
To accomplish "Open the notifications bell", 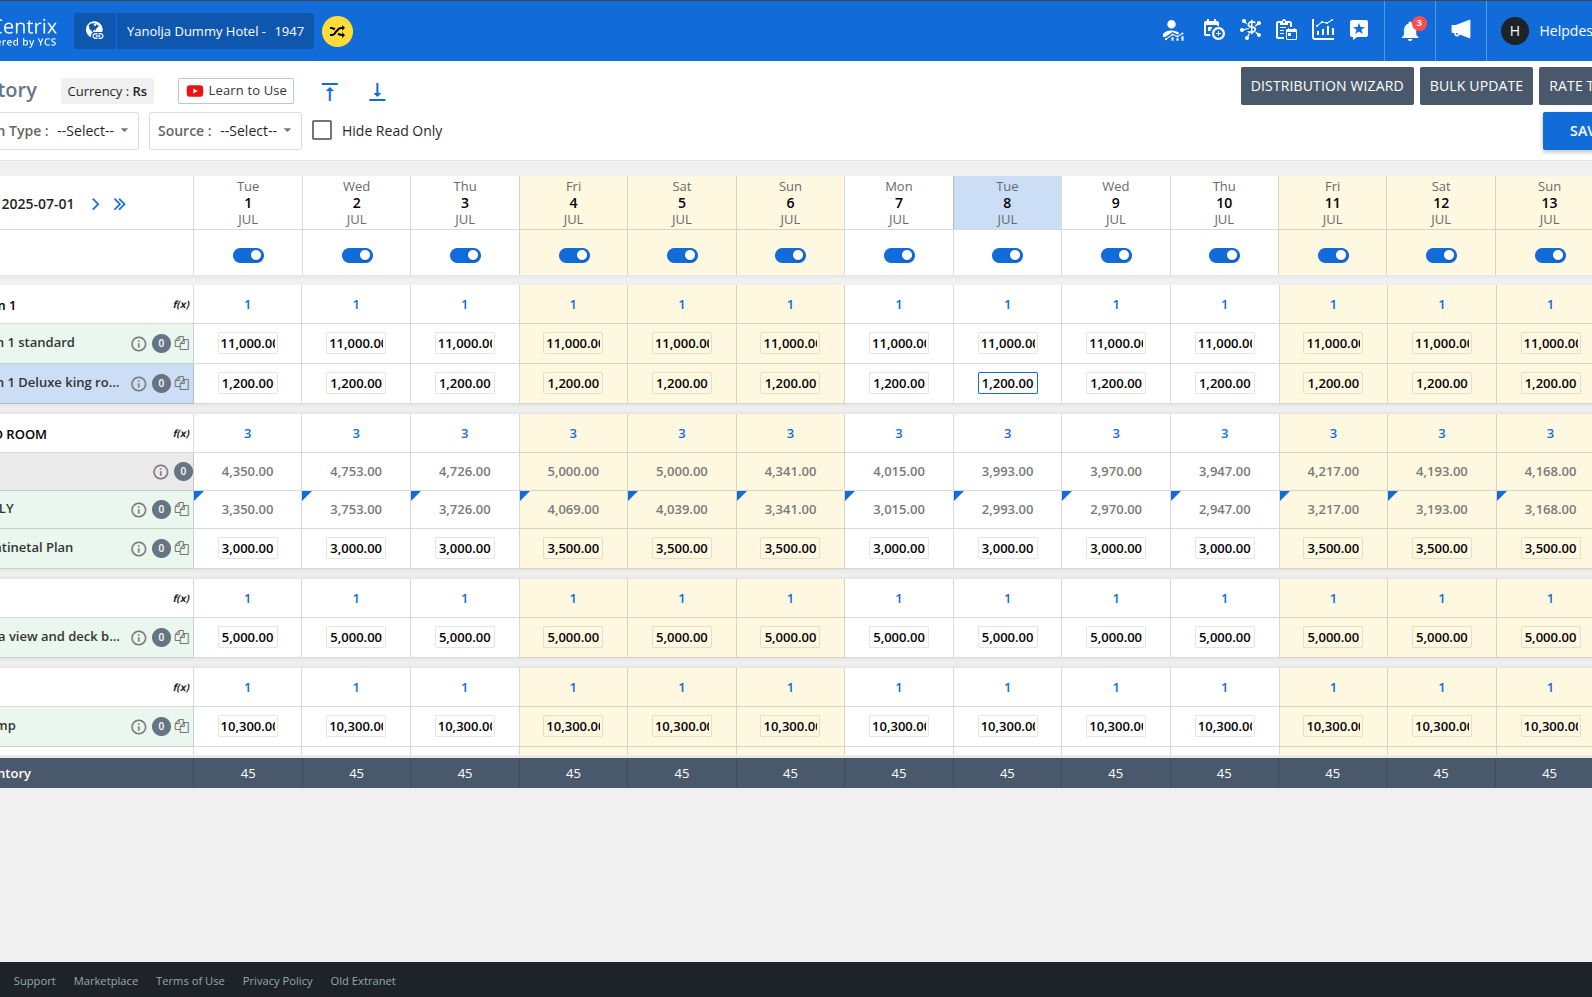I will click(x=1410, y=31).
